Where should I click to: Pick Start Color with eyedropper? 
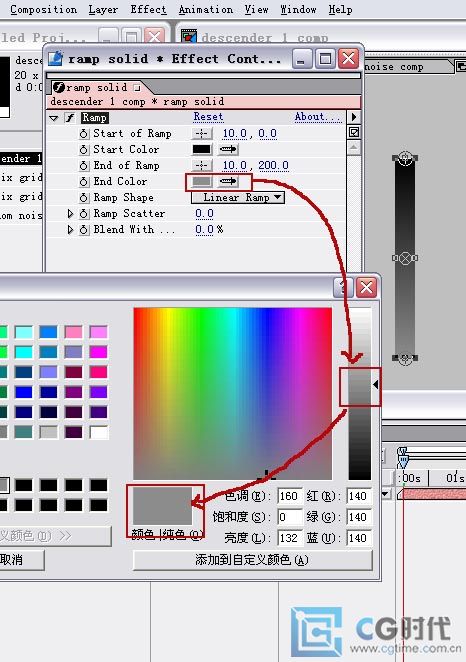click(228, 149)
